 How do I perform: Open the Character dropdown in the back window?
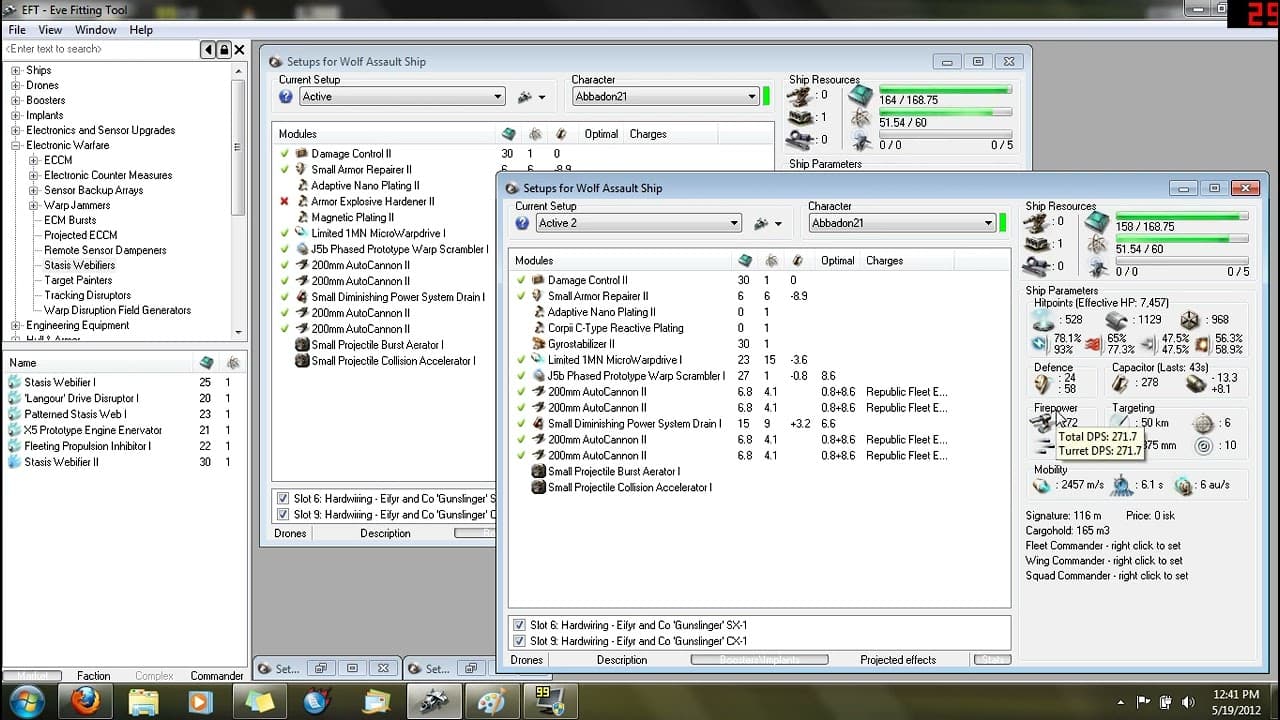pyautogui.click(x=666, y=97)
